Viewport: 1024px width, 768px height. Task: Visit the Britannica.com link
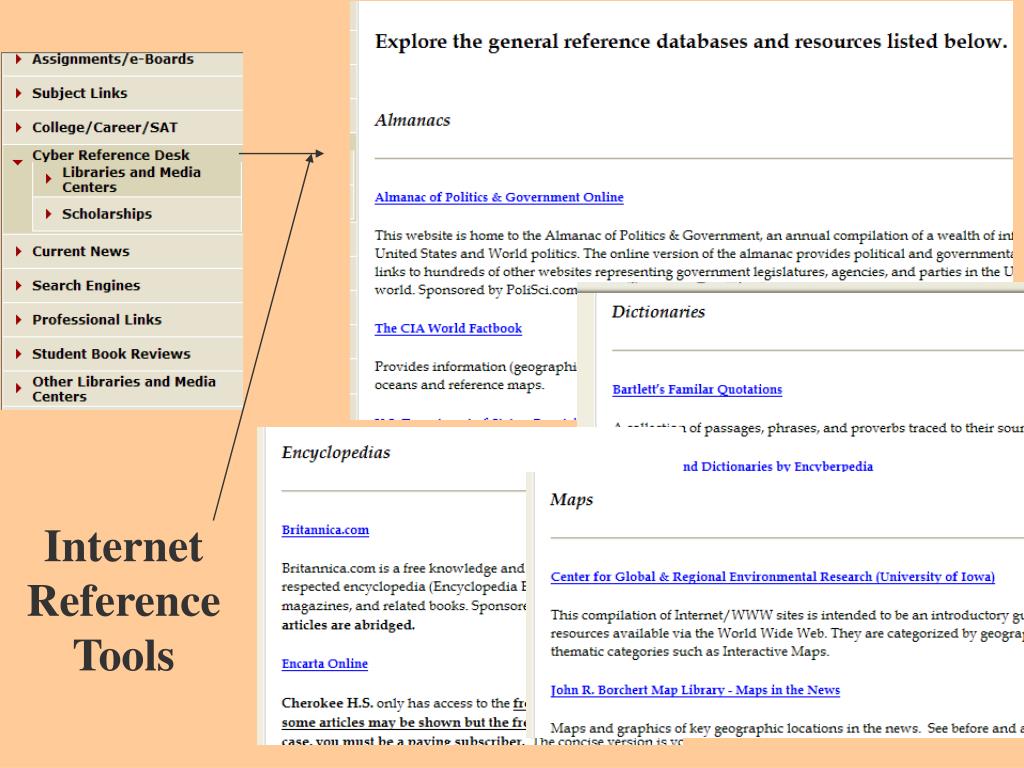click(325, 530)
